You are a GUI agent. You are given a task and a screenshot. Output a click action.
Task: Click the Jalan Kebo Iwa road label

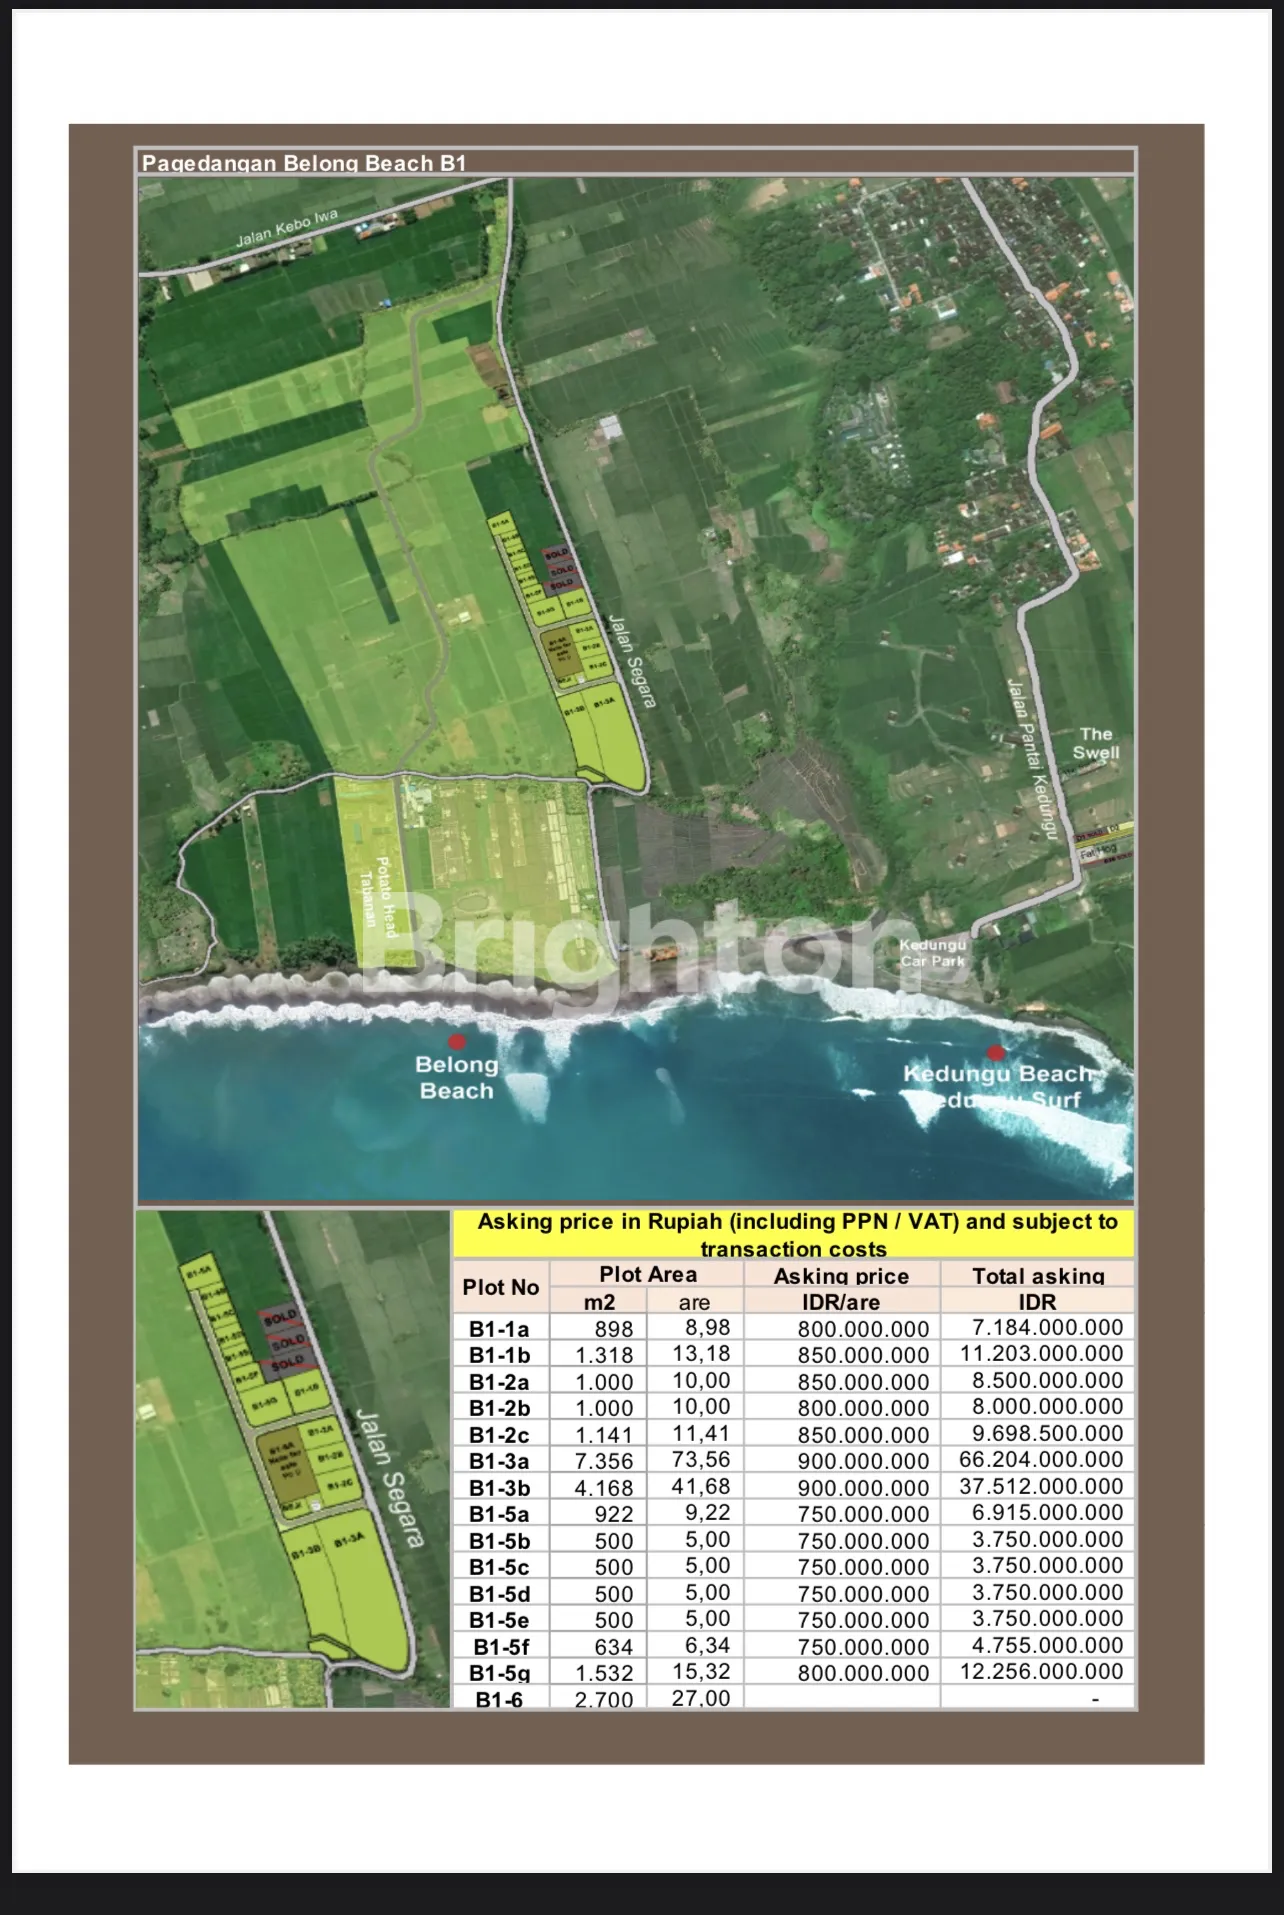click(287, 229)
